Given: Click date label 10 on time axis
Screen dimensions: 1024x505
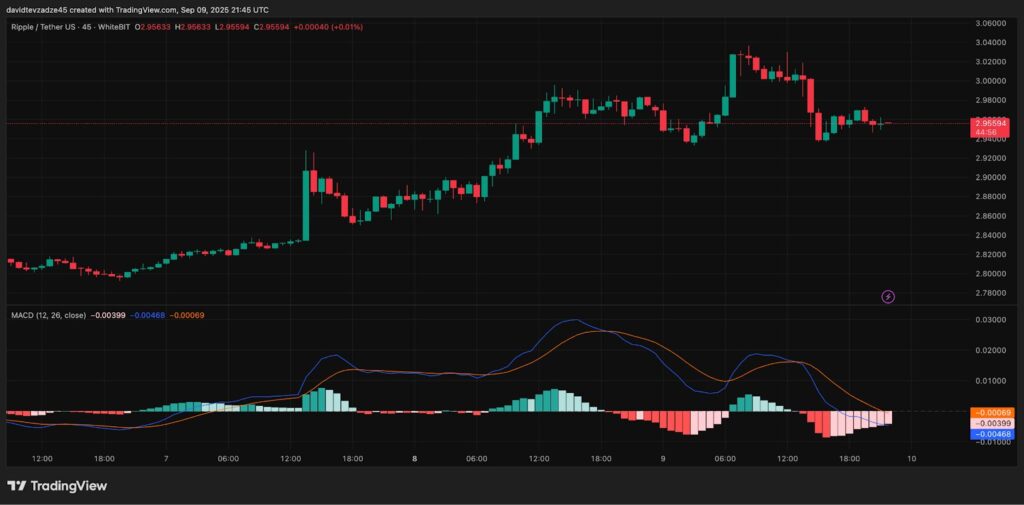Looking at the screenshot, I should click(x=910, y=458).
